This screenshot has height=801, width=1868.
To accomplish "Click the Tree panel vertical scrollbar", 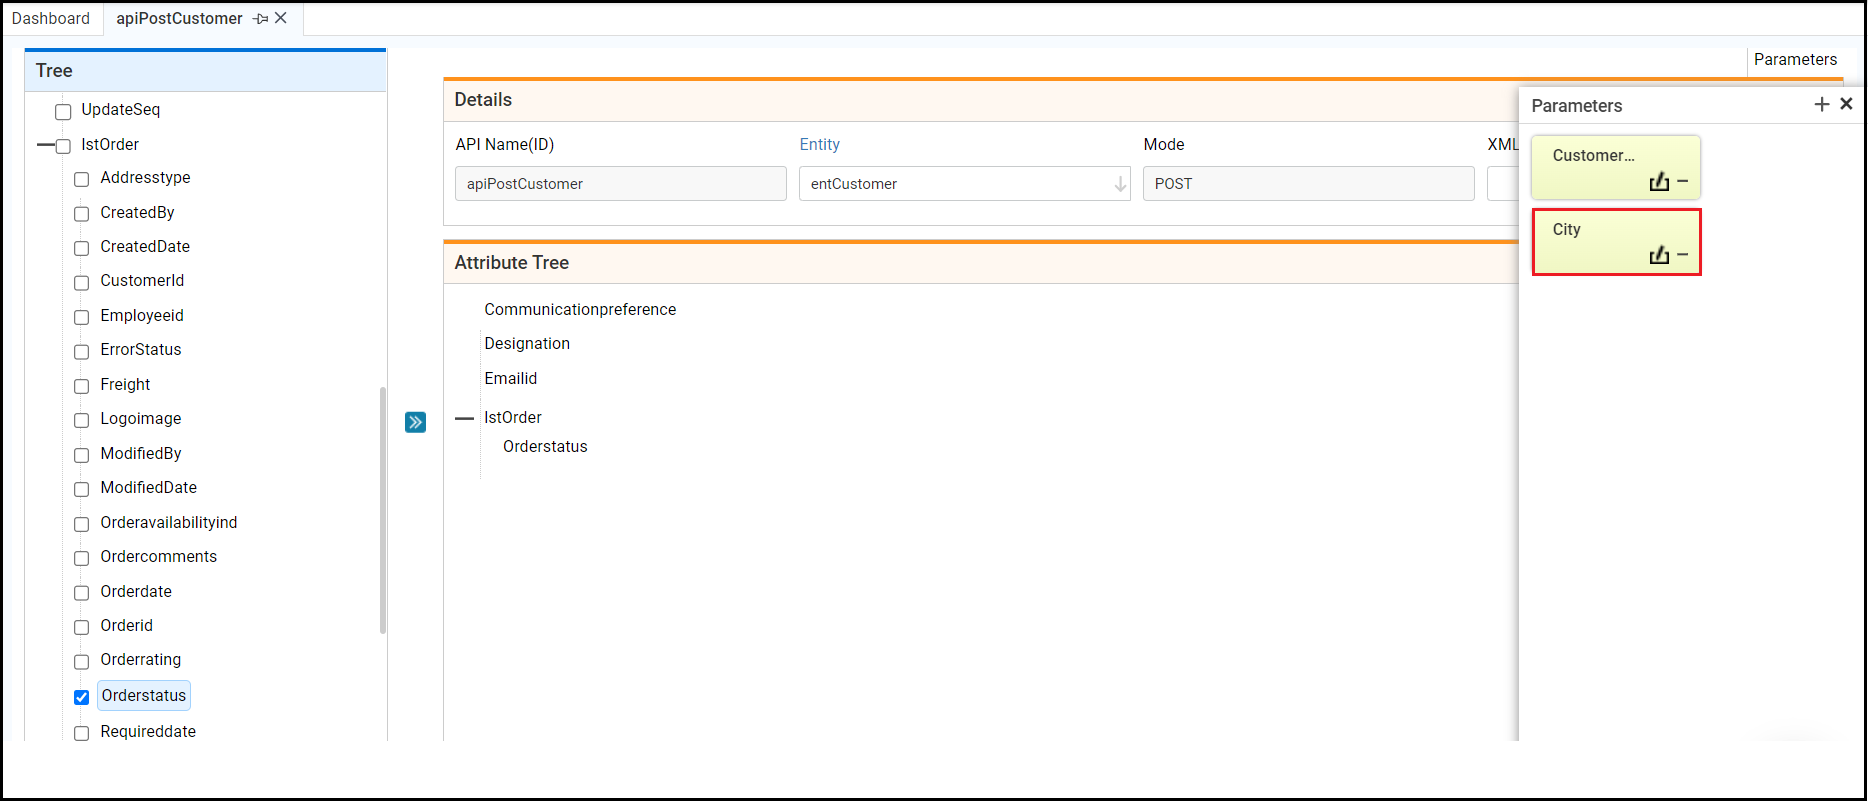I will (383, 510).
